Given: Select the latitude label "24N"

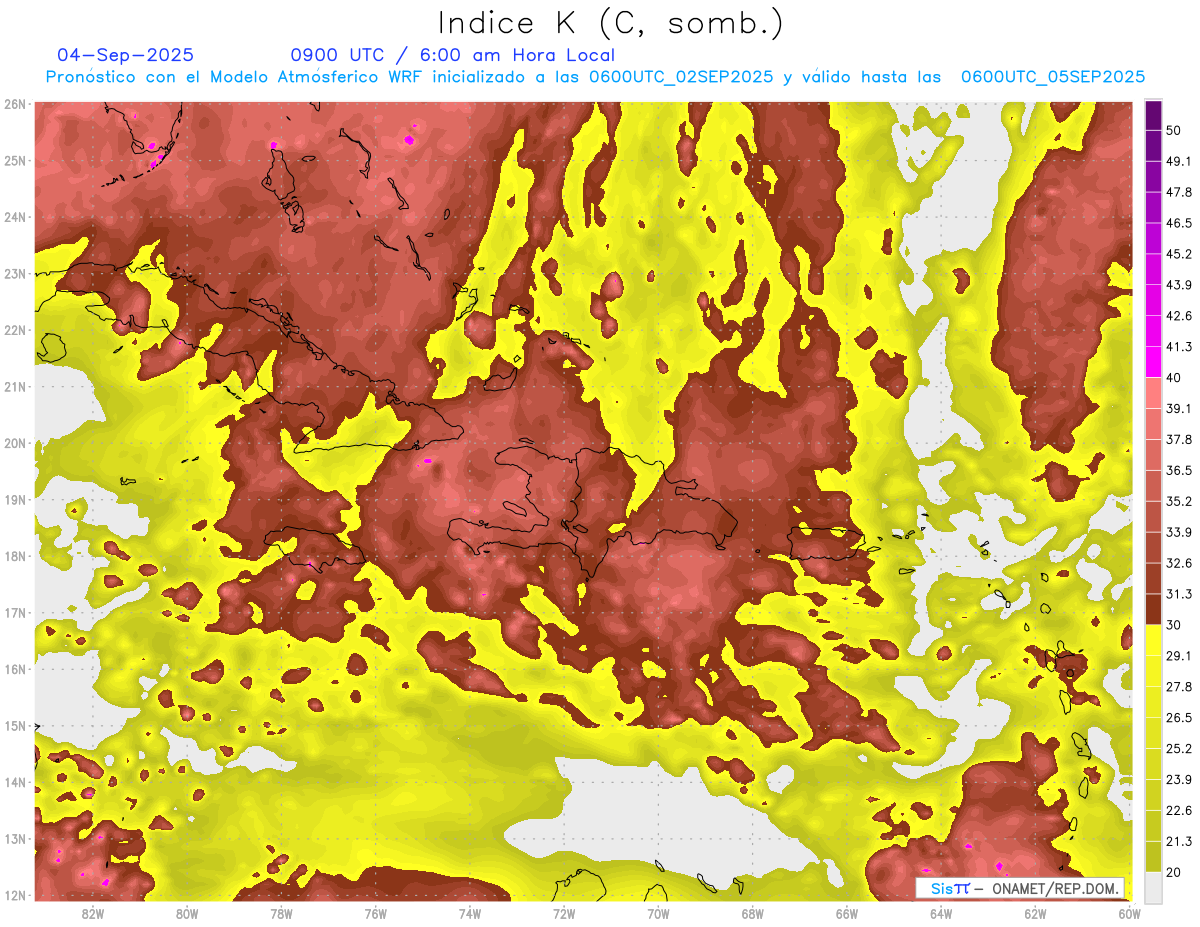Looking at the screenshot, I should click(x=14, y=217).
